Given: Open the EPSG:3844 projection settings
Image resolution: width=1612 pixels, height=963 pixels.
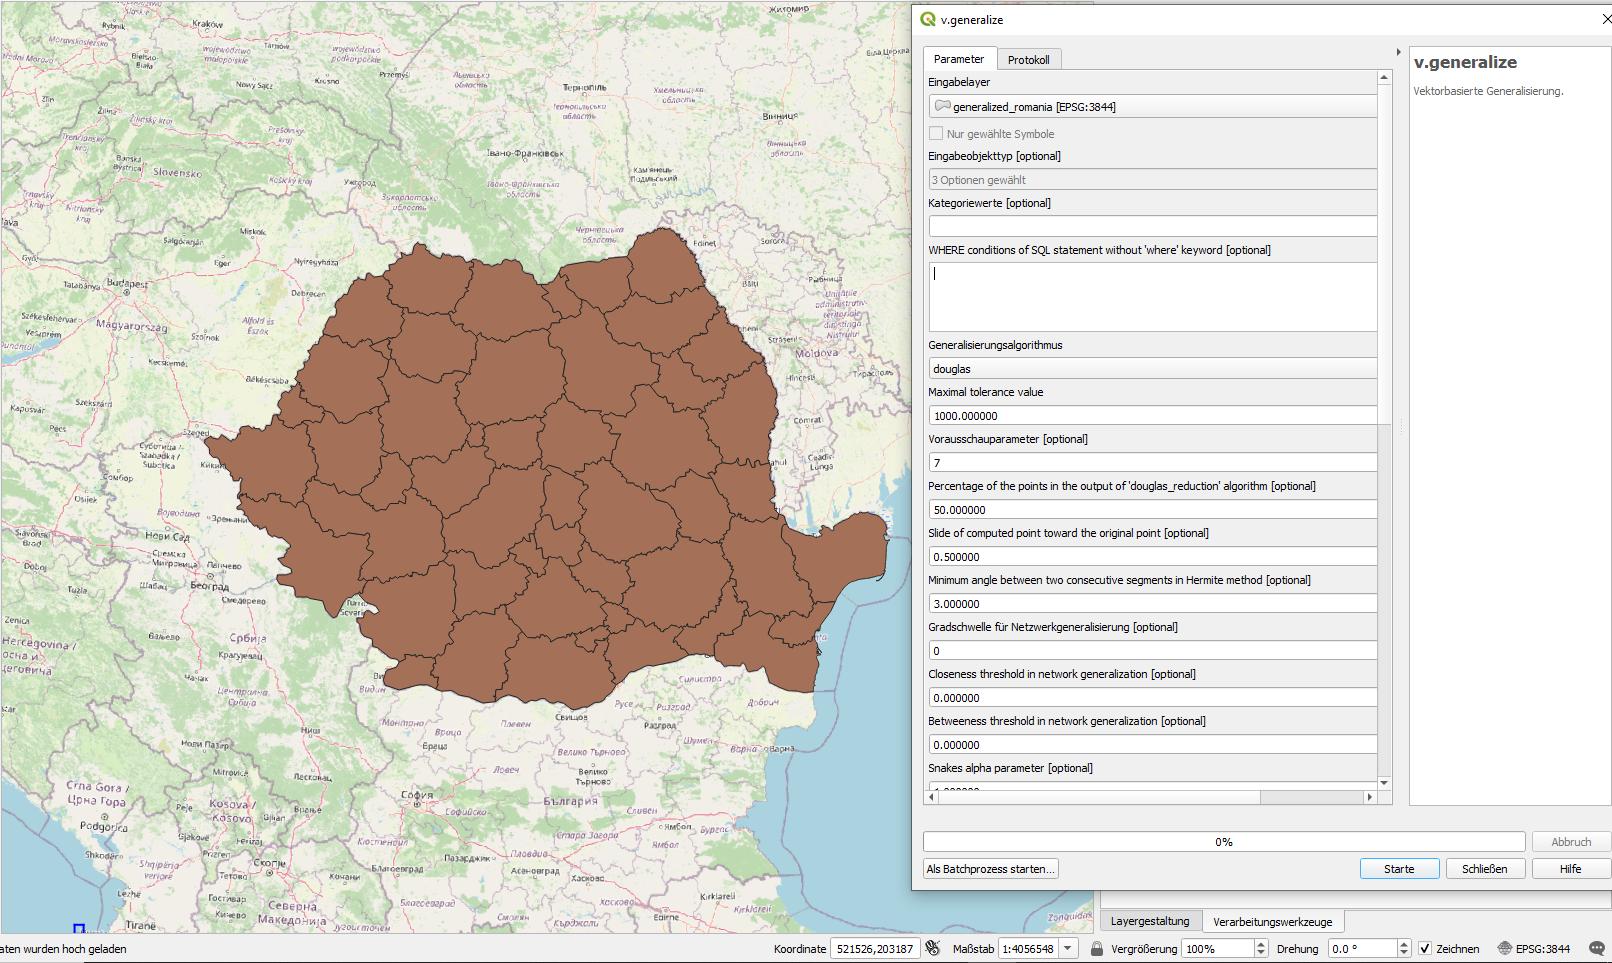Looking at the screenshot, I should coord(1534,949).
